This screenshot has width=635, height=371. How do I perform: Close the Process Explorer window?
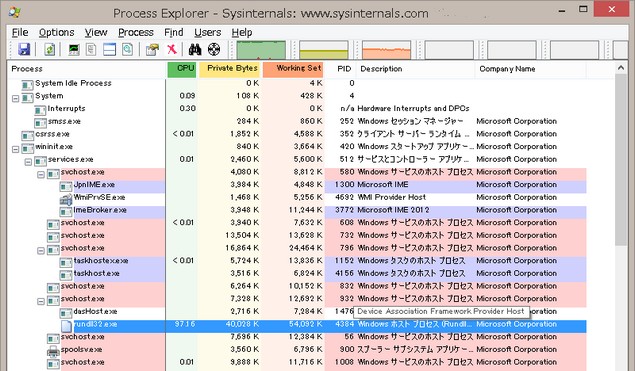tap(612, 9)
